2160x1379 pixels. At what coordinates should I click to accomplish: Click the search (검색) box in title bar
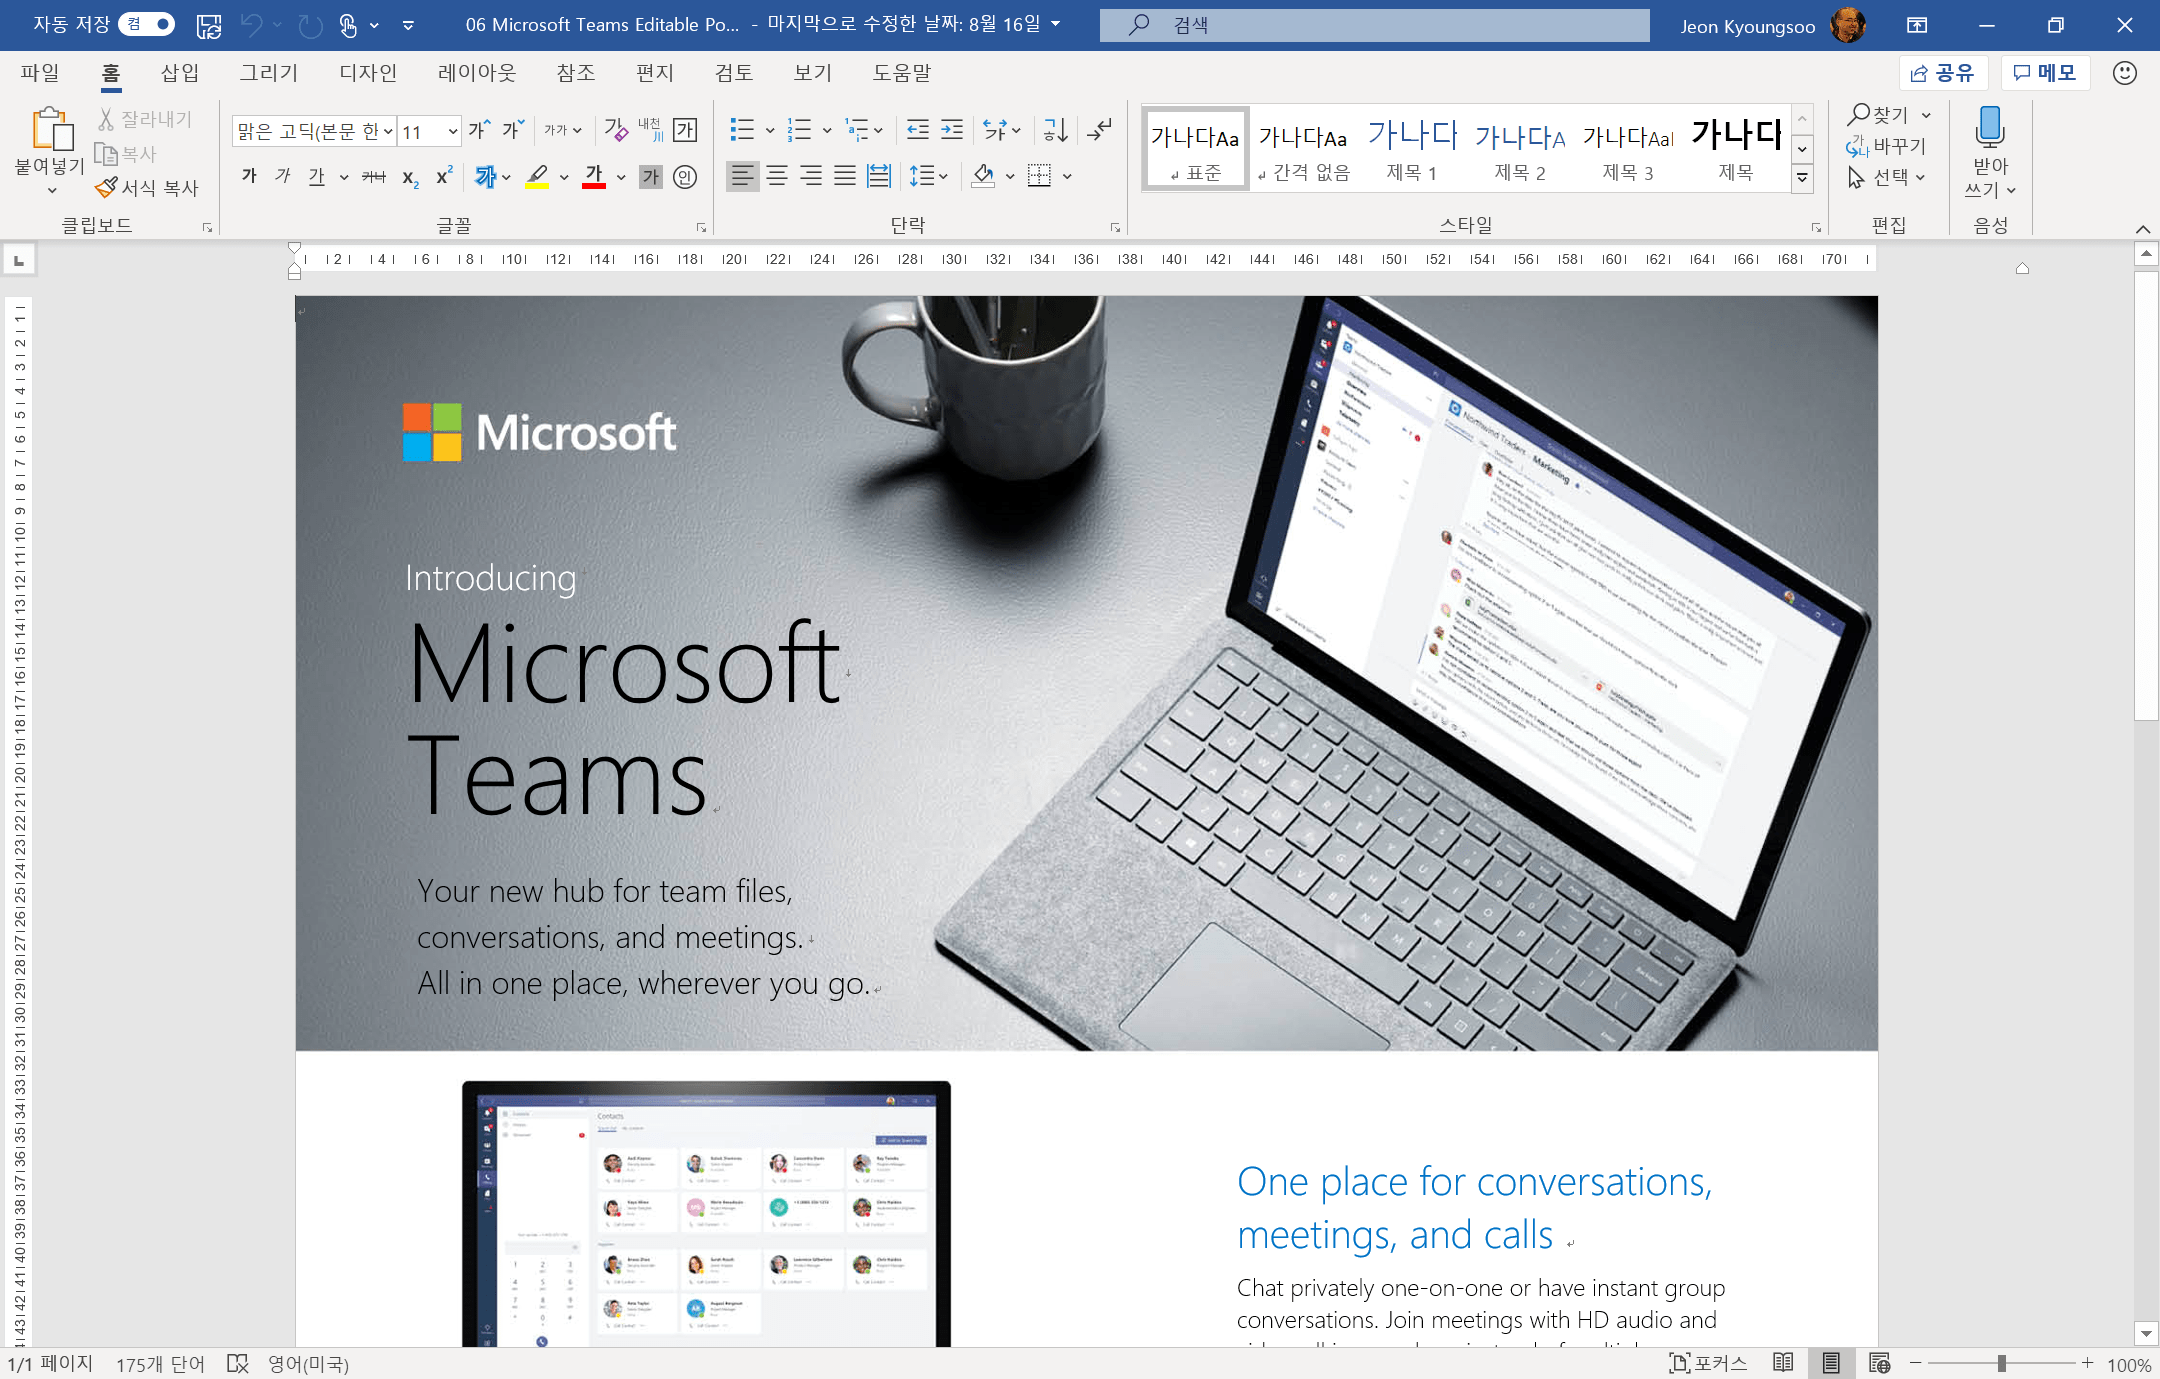pyautogui.click(x=1374, y=25)
